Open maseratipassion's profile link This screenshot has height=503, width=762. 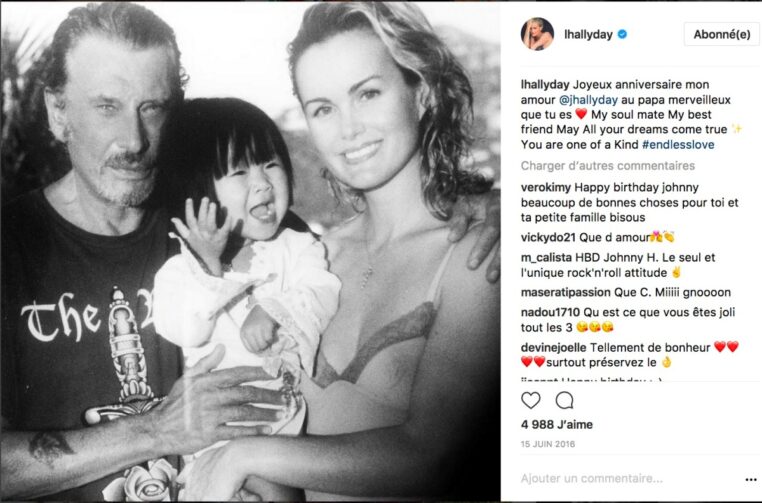[x=566, y=292]
